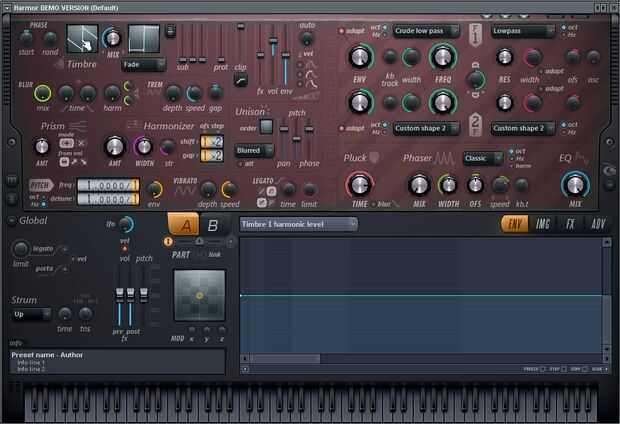
Task: Open the ENV editor tab
Action: 514,224
